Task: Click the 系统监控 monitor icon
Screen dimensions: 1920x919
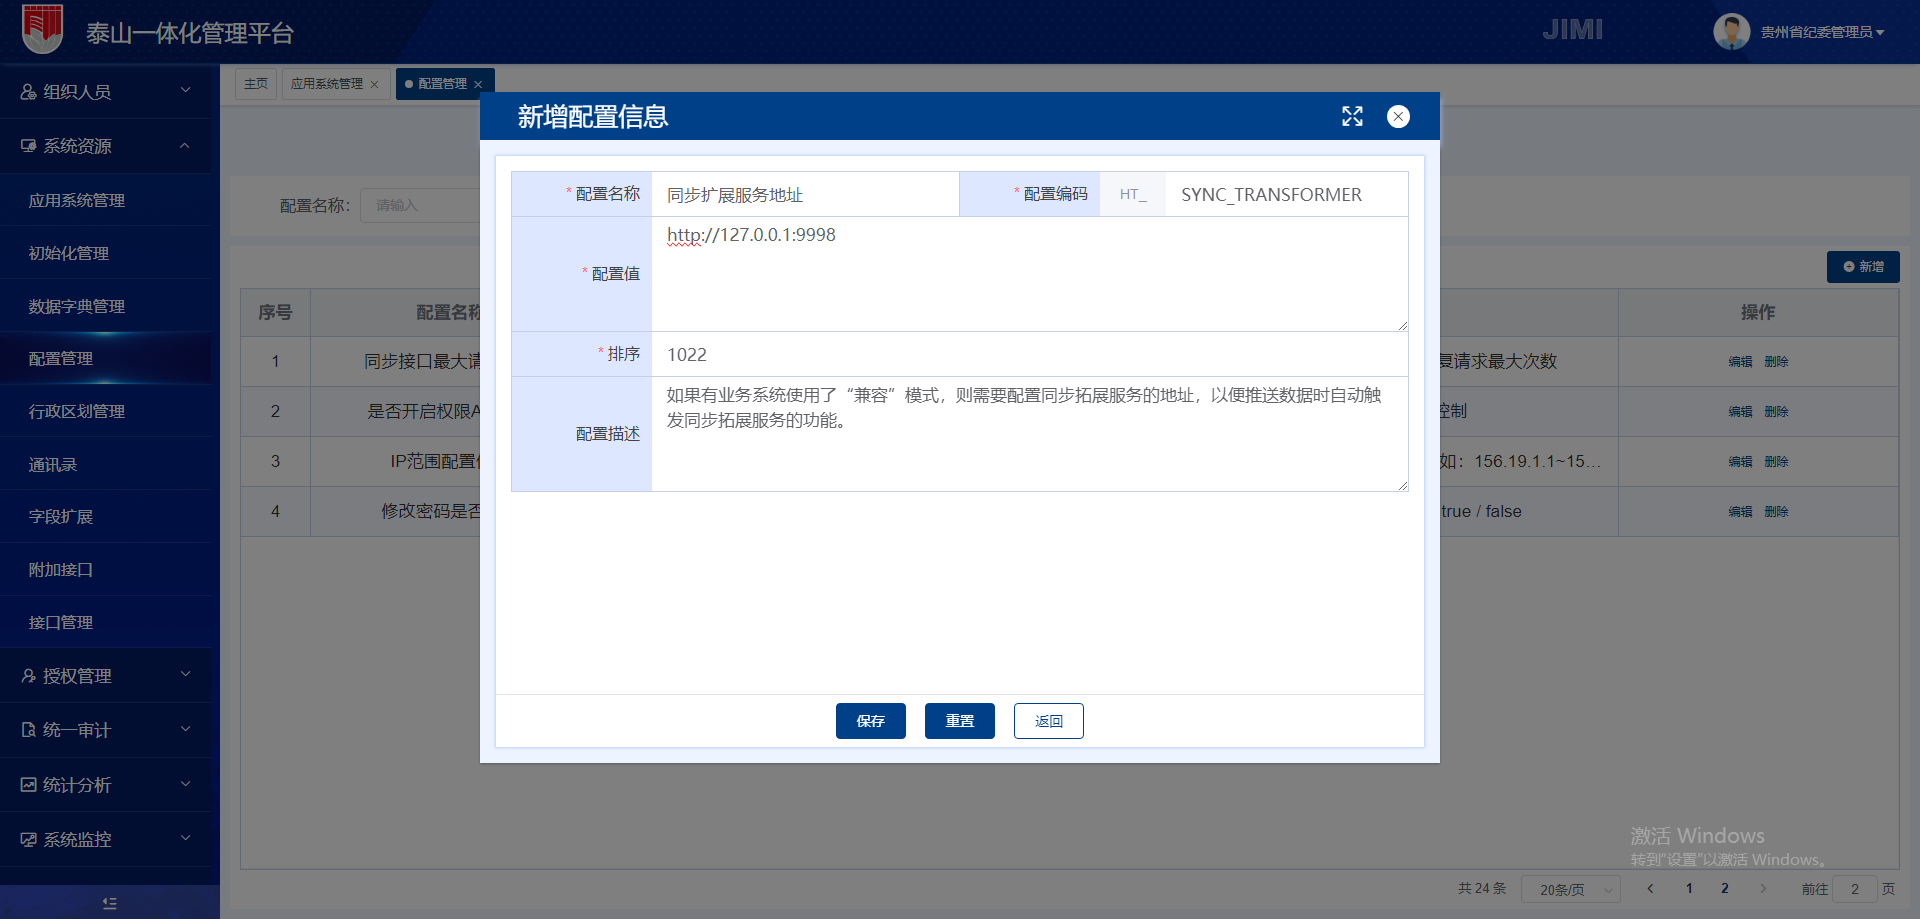Action: [28, 840]
